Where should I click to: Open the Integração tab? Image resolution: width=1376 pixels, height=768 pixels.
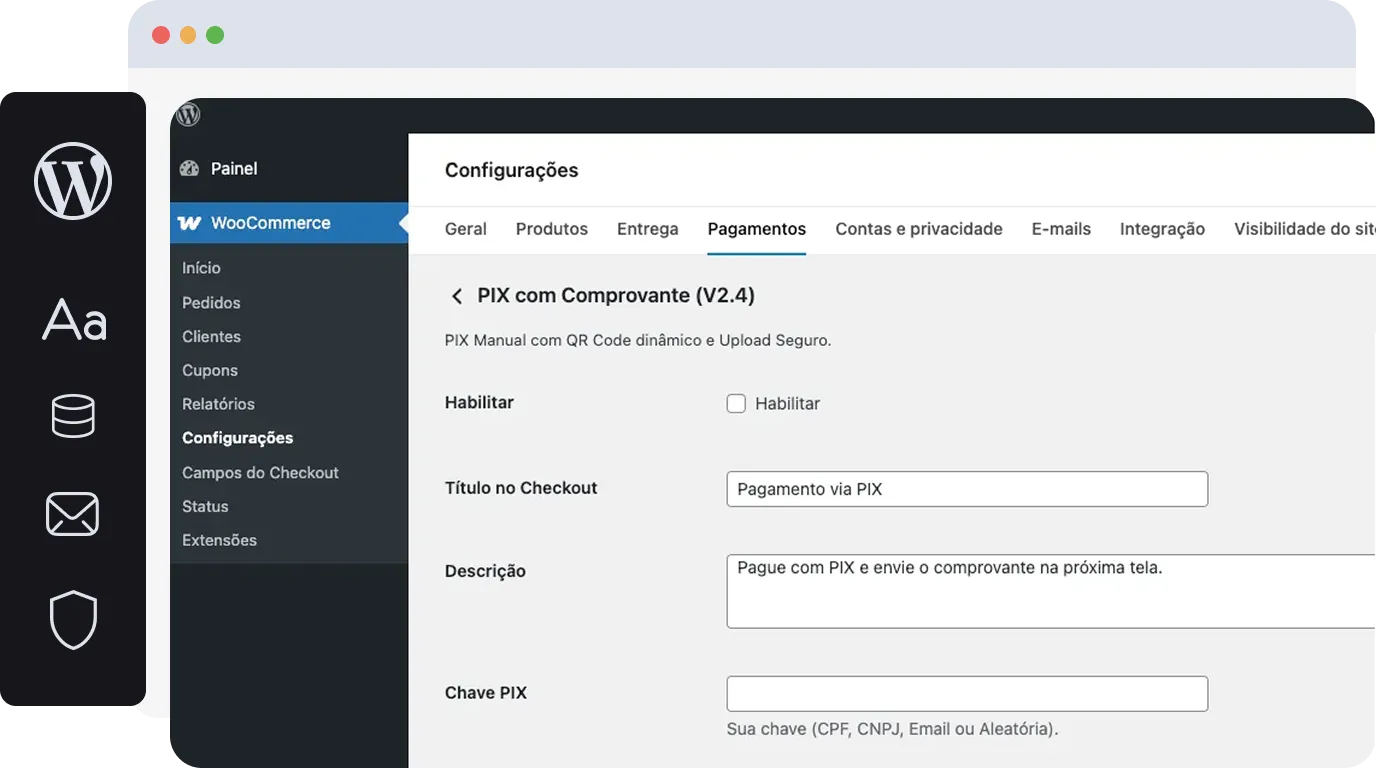(x=1162, y=229)
